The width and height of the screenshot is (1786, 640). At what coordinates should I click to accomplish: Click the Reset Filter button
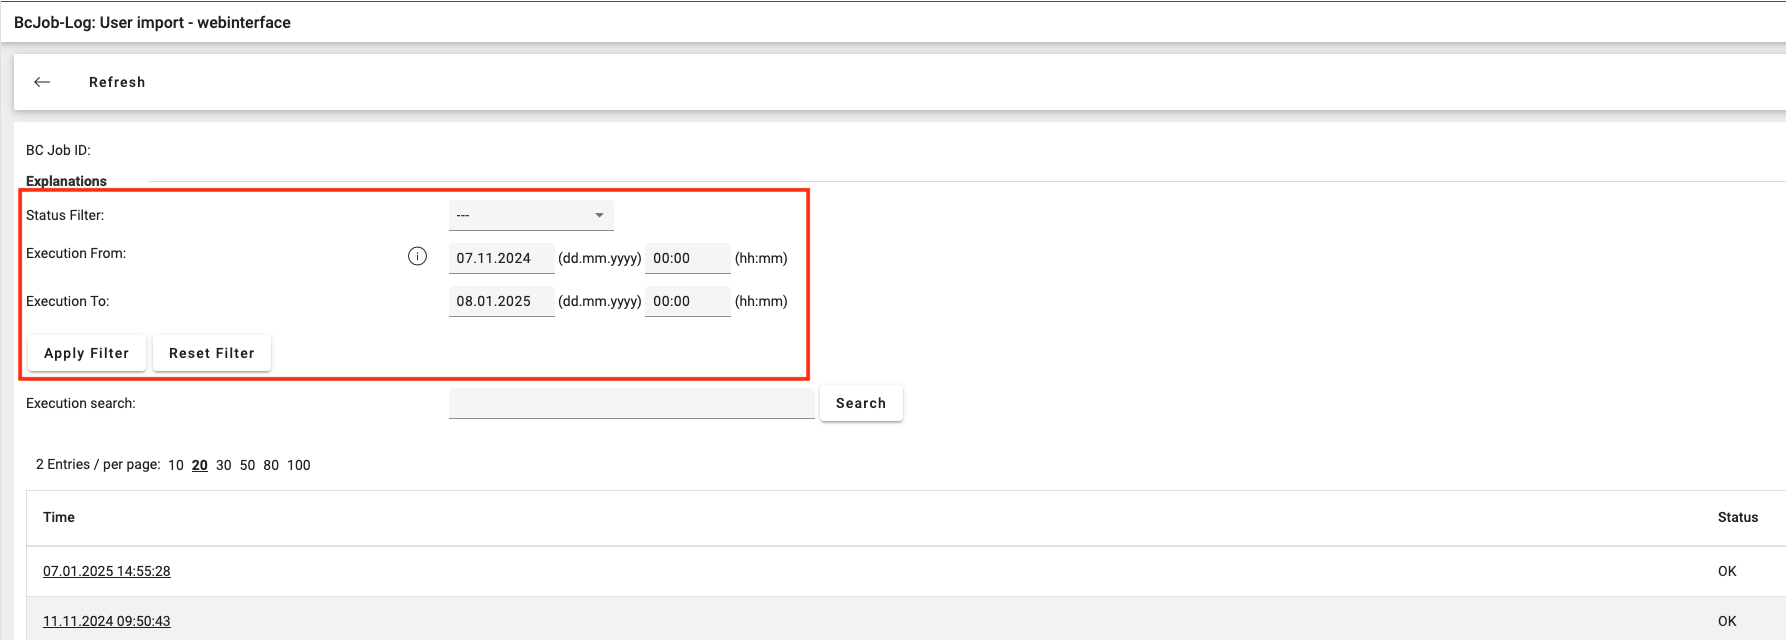pyautogui.click(x=212, y=353)
